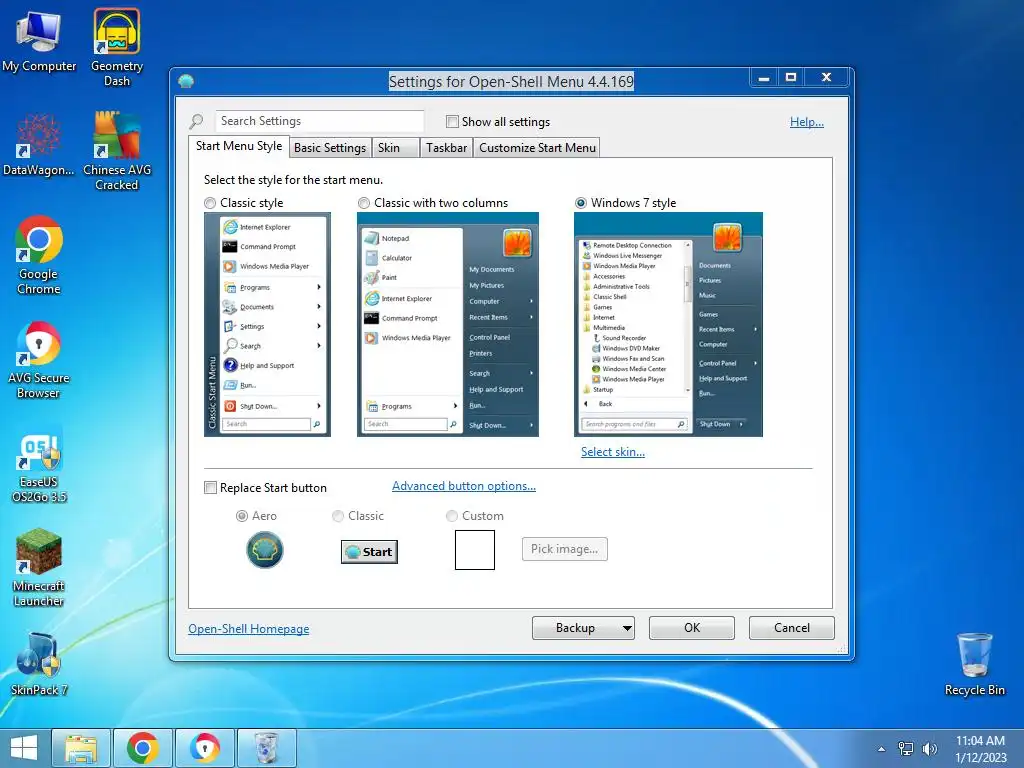Screen dimensions: 1024x768
Task: Open File Explorer from the taskbar
Action: pos(81,748)
